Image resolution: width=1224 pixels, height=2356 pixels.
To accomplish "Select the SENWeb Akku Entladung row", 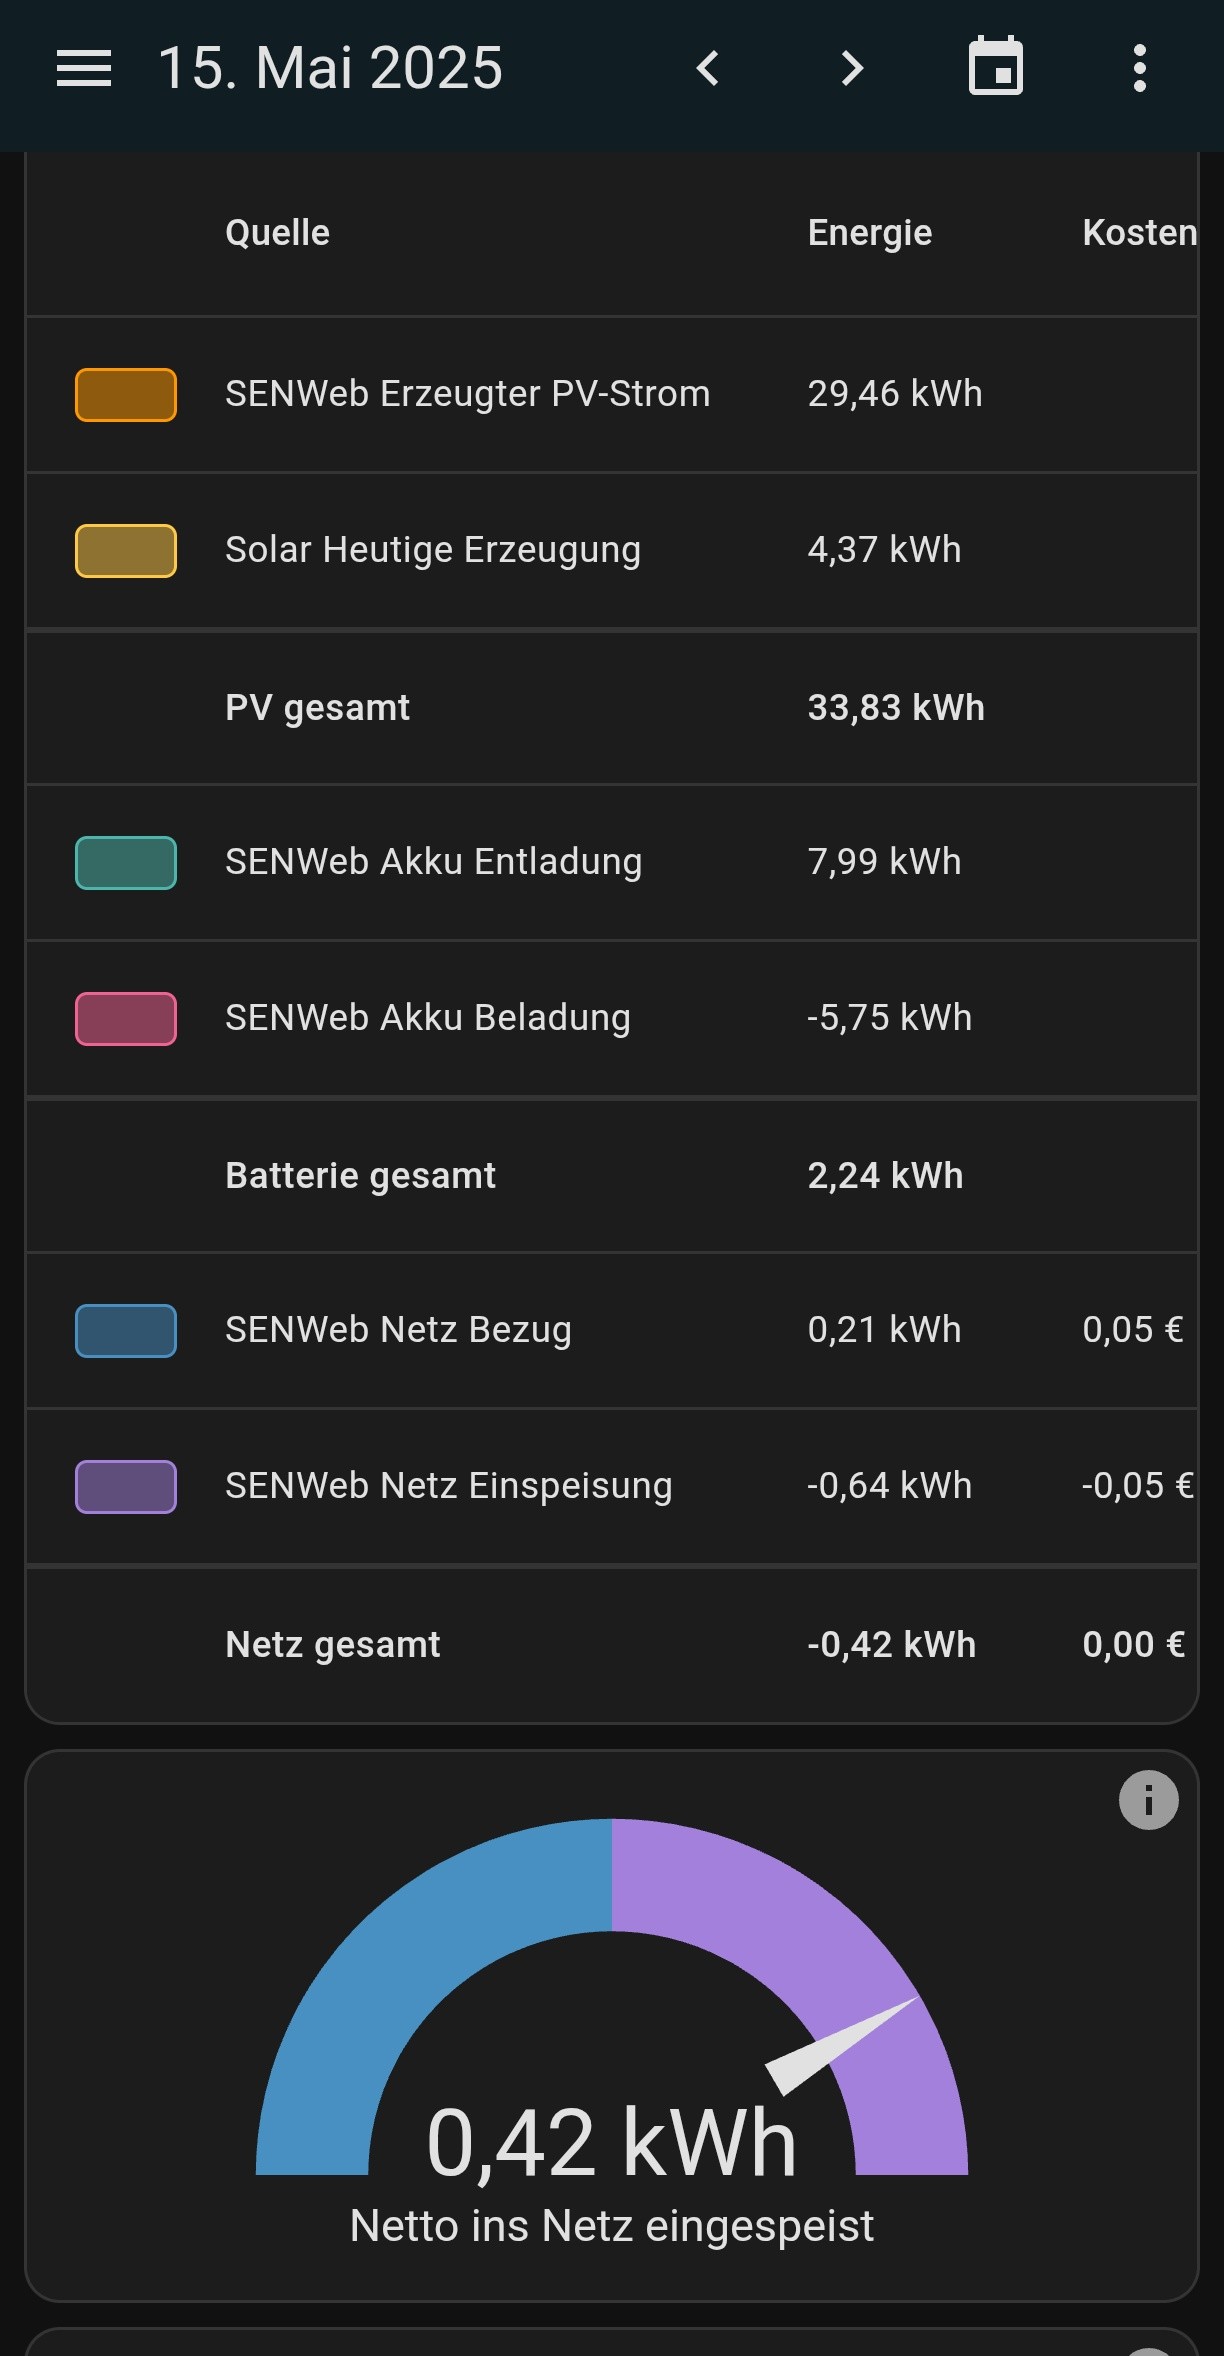I will tap(433, 862).
